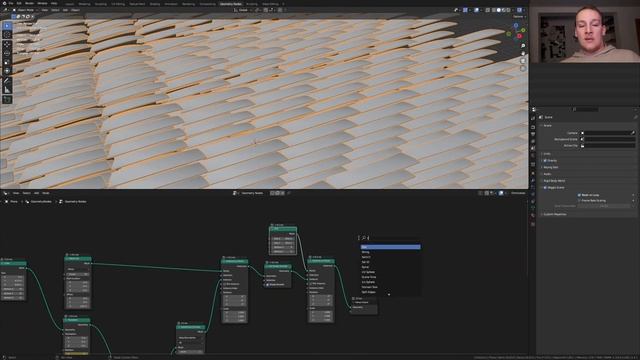Expand the Units panel

point(547,154)
